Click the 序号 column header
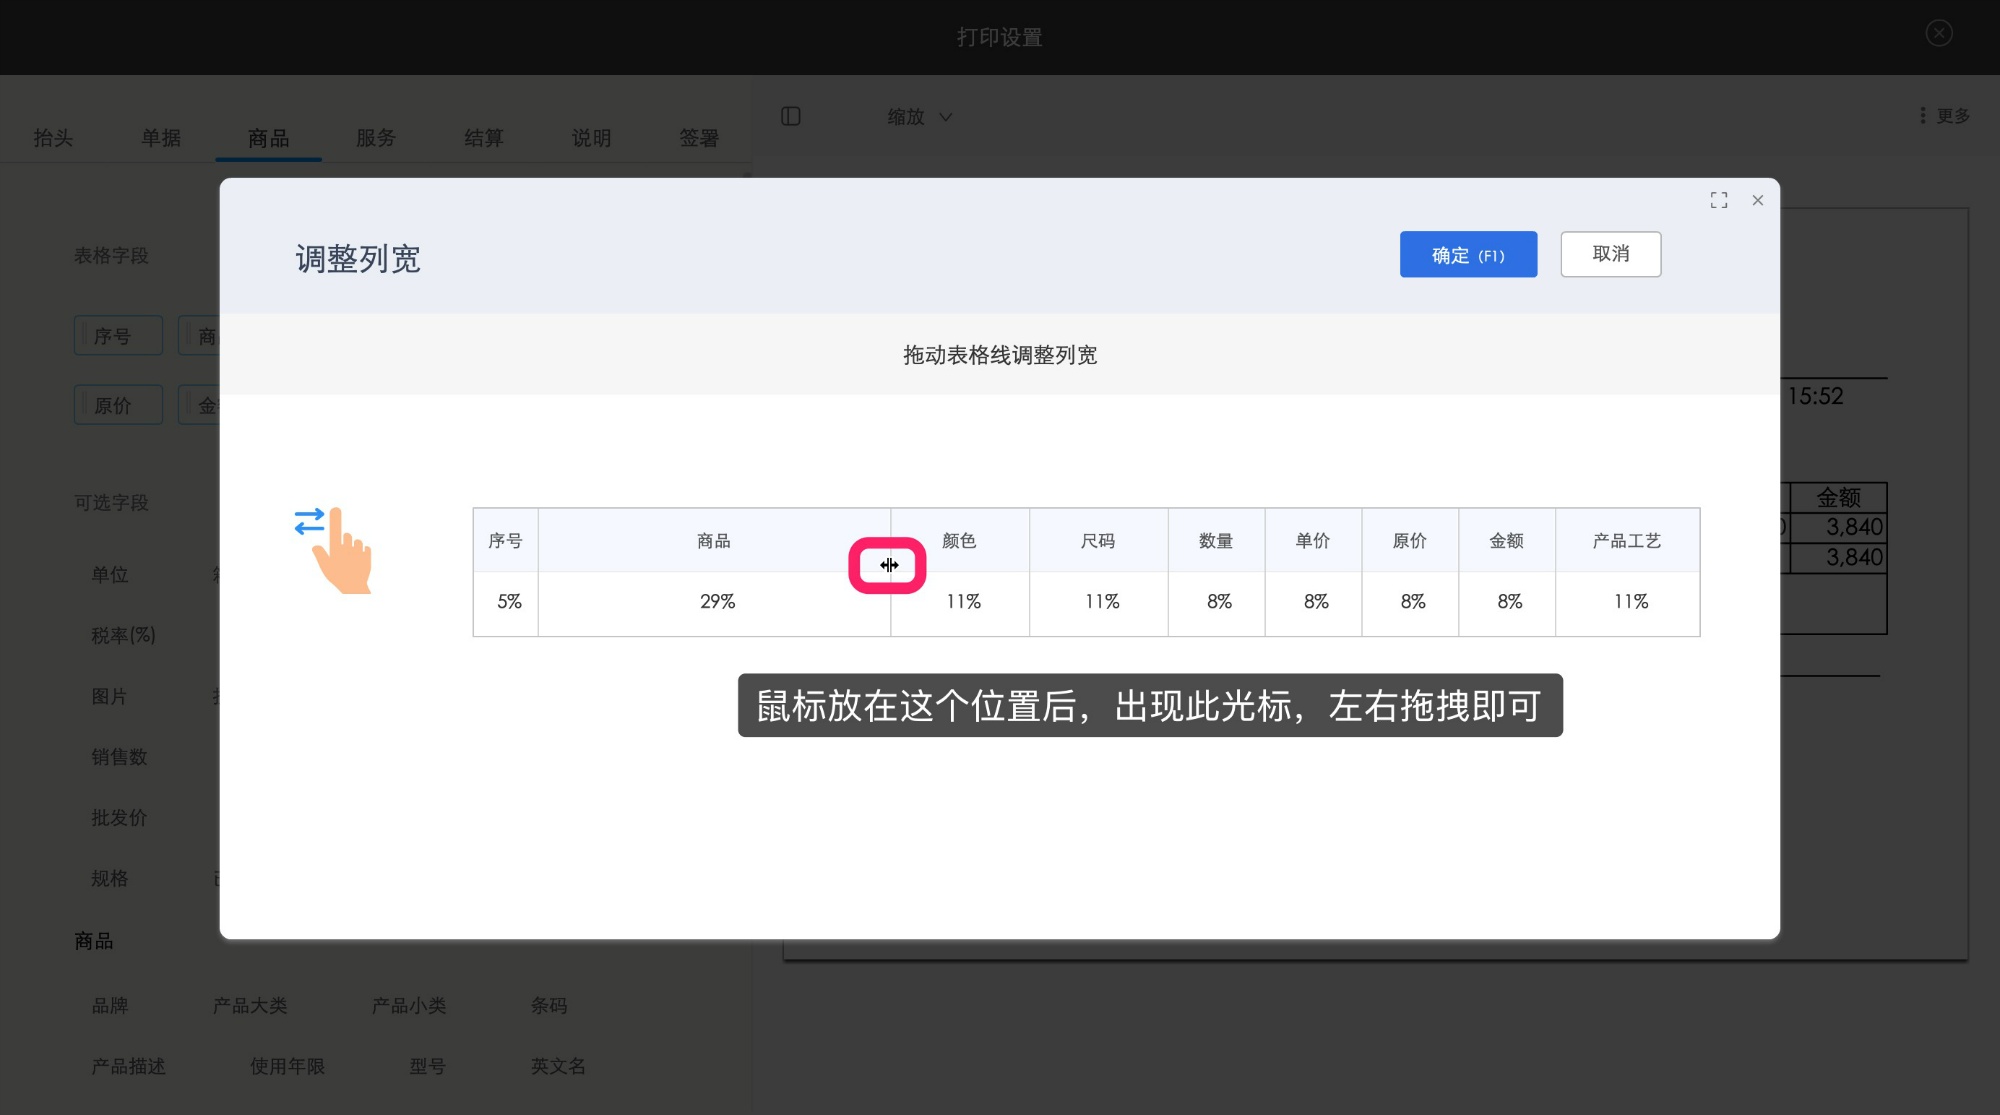This screenshot has width=2000, height=1115. click(506, 541)
